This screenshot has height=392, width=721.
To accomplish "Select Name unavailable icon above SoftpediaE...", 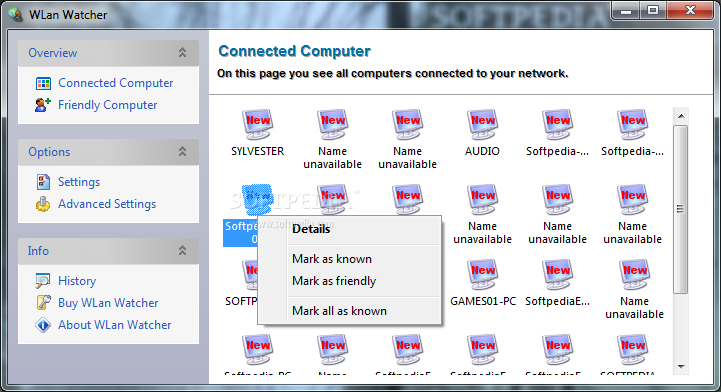I will [557, 199].
